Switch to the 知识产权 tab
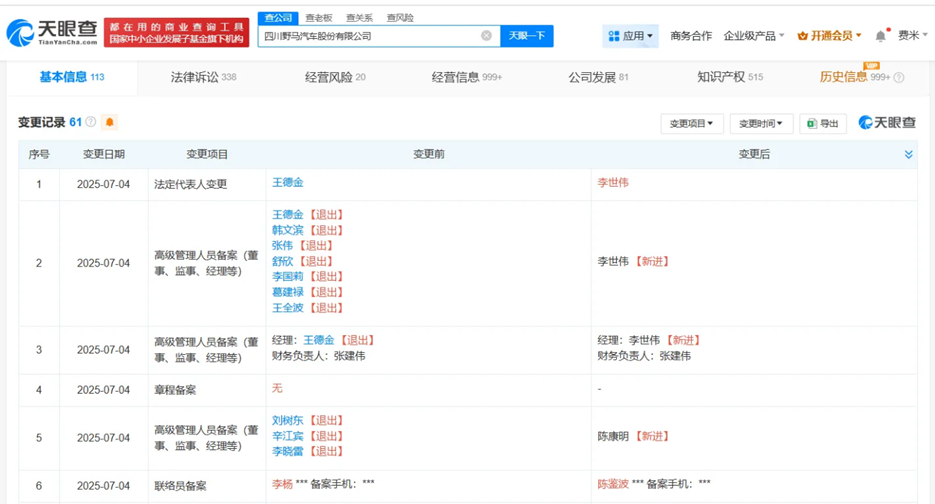Image resolution: width=935 pixels, height=504 pixels. tap(730, 77)
